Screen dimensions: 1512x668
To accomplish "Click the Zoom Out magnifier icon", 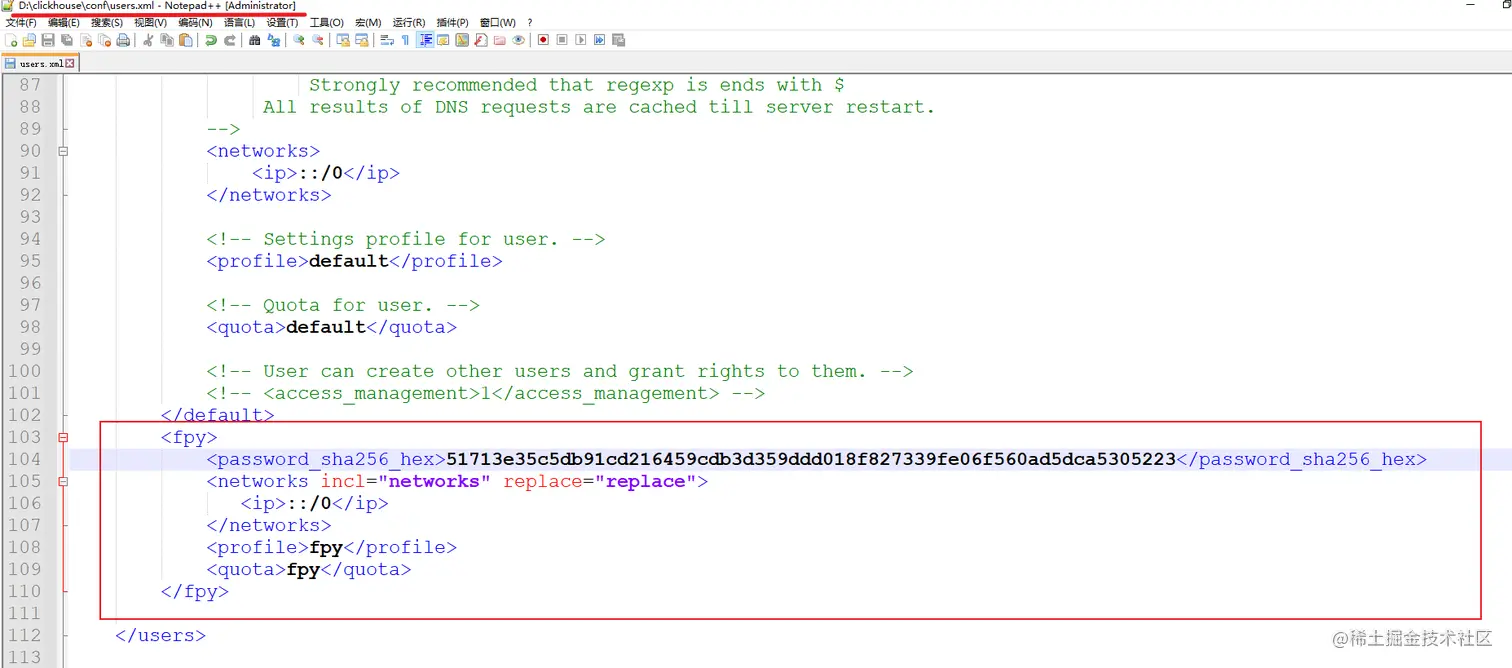I will point(318,40).
